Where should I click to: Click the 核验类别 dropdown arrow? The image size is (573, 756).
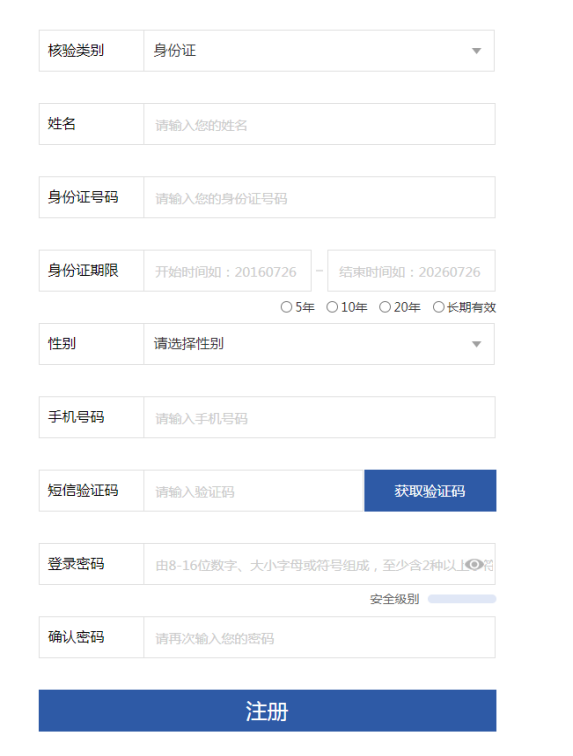[x=477, y=51]
